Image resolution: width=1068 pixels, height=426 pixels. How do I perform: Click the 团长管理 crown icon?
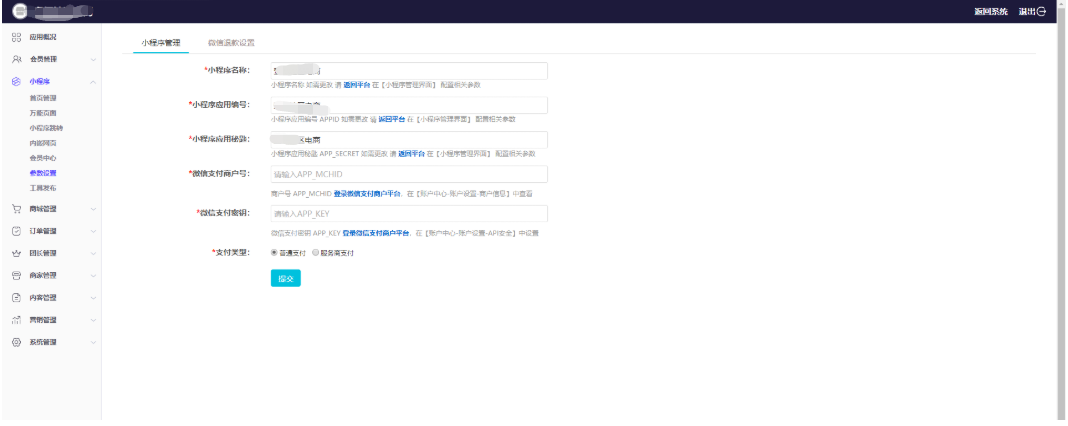[17, 253]
